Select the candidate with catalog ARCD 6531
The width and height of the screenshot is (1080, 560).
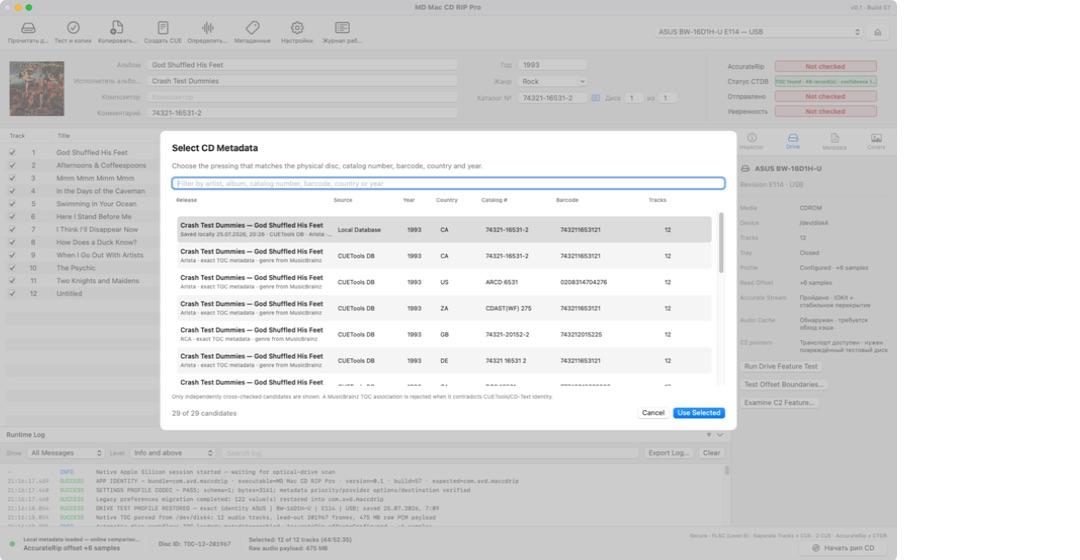point(444,282)
